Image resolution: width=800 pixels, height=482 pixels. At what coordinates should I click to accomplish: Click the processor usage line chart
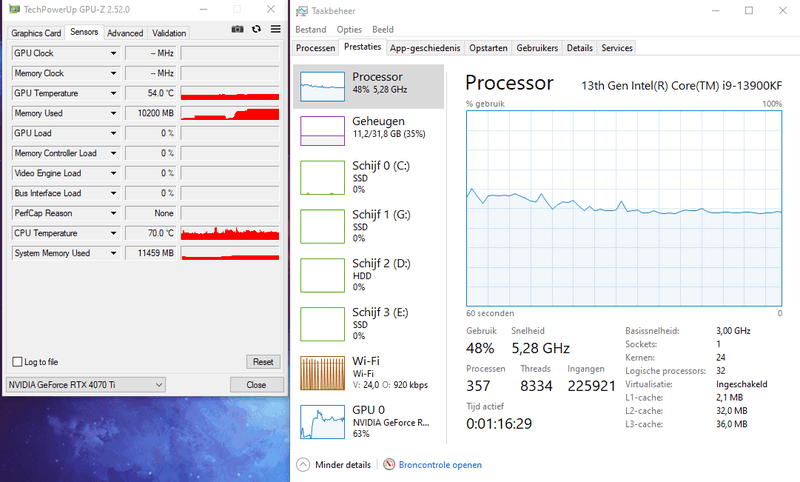point(623,208)
